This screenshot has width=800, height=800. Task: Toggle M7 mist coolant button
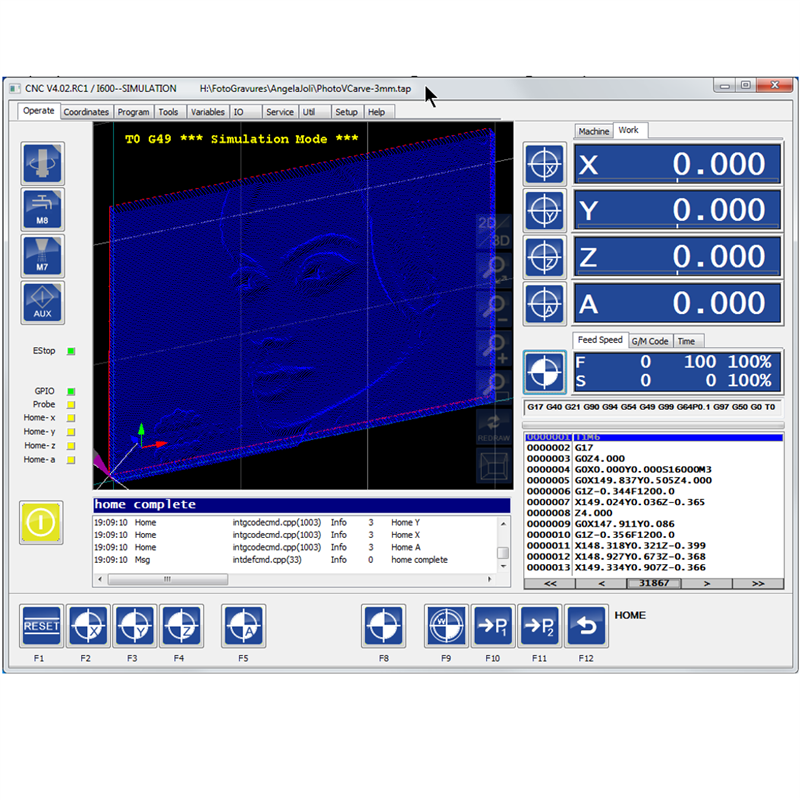pyautogui.click(x=43, y=256)
